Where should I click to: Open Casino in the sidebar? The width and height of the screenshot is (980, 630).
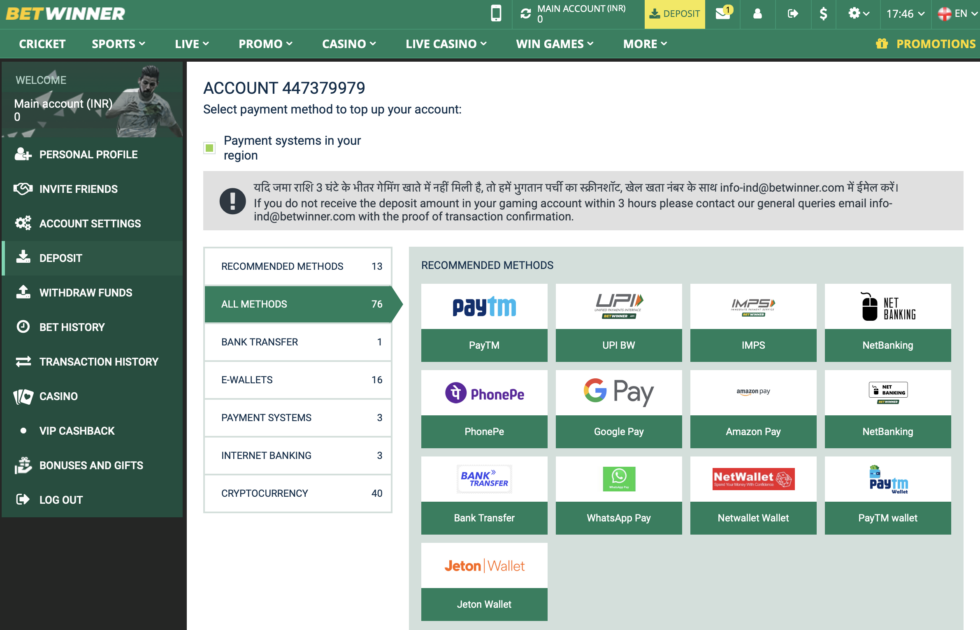pyautogui.click(x=92, y=396)
